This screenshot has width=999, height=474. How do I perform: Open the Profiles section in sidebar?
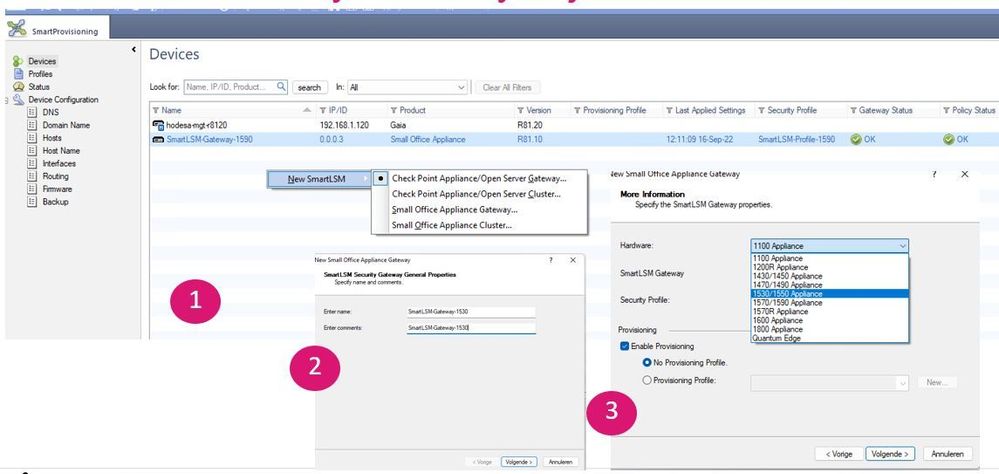click(x=40, y=74)
